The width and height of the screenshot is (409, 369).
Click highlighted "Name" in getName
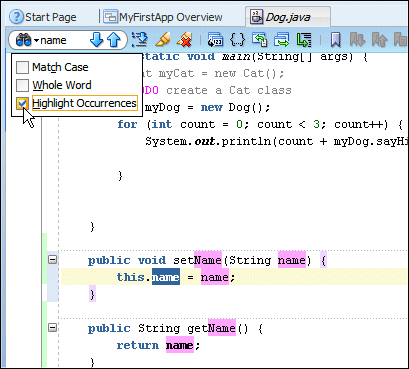pos(222,328)
